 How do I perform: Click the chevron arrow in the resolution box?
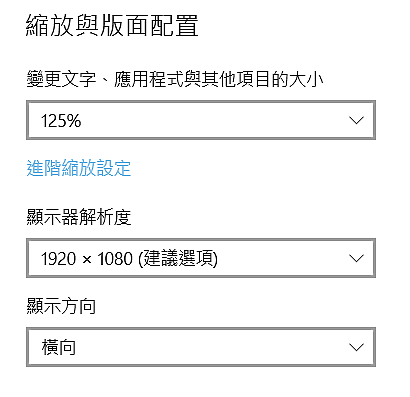(356, 258)
